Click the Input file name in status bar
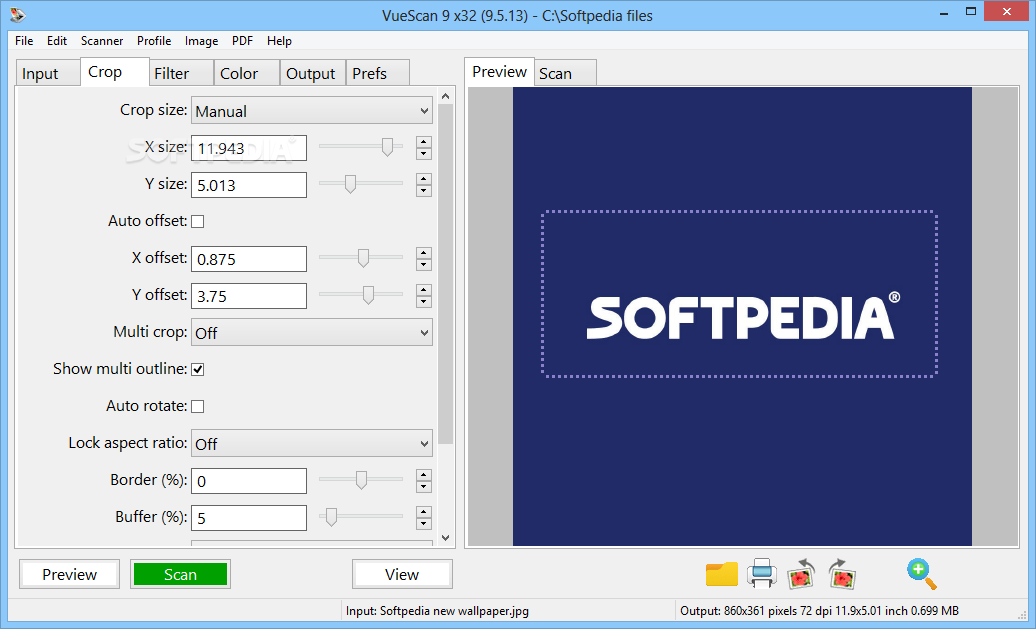 coord(437,611)
